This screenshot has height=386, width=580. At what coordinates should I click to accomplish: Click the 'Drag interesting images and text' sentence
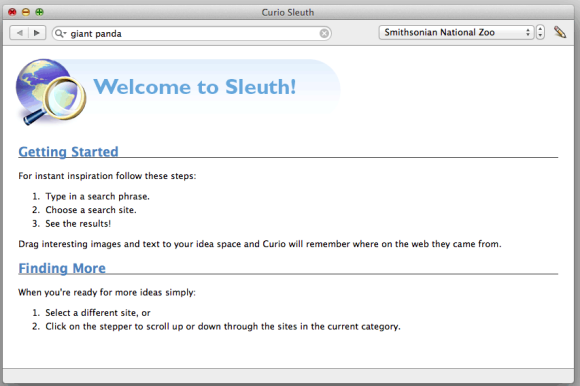(x=260, y=244)
